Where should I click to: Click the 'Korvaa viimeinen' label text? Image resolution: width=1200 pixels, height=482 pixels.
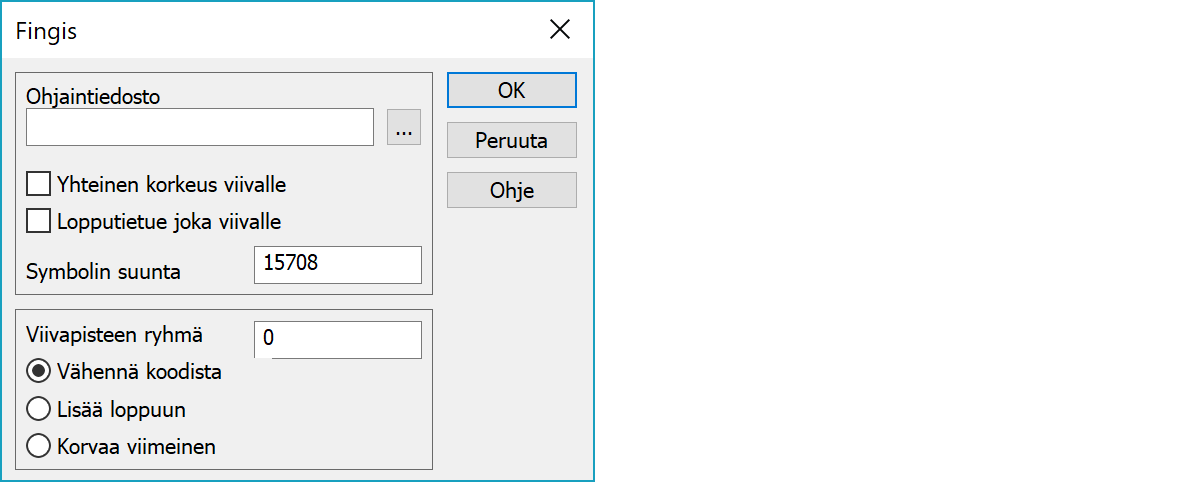click(x=137, y=447)
